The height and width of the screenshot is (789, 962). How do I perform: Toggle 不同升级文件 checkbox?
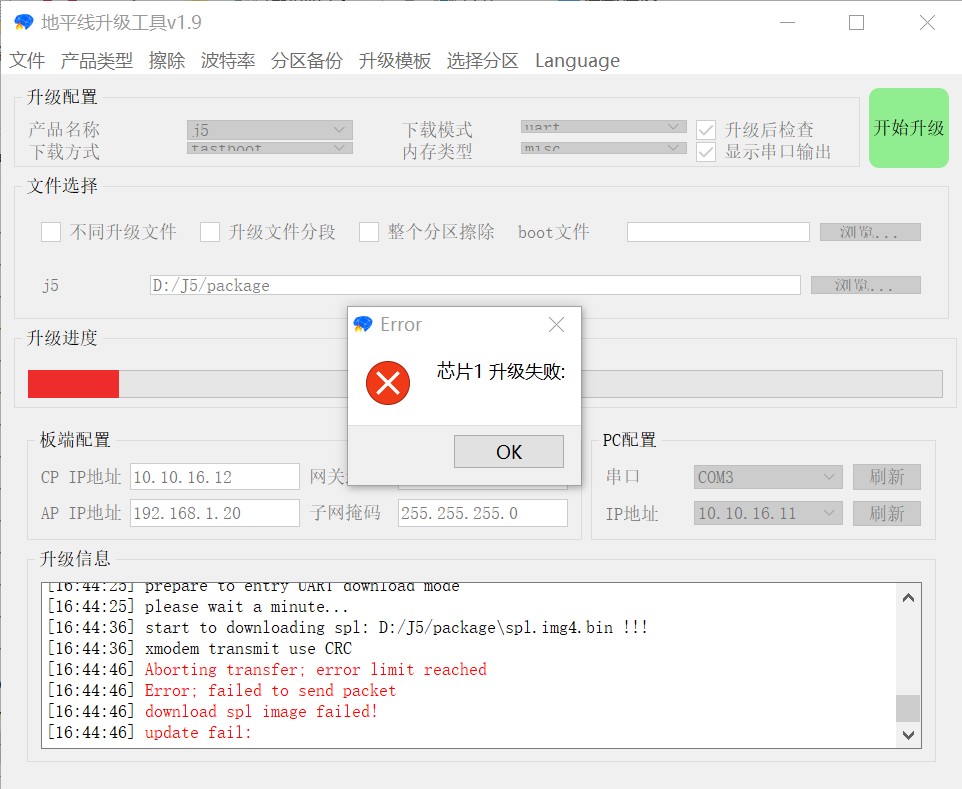(51, 232)
